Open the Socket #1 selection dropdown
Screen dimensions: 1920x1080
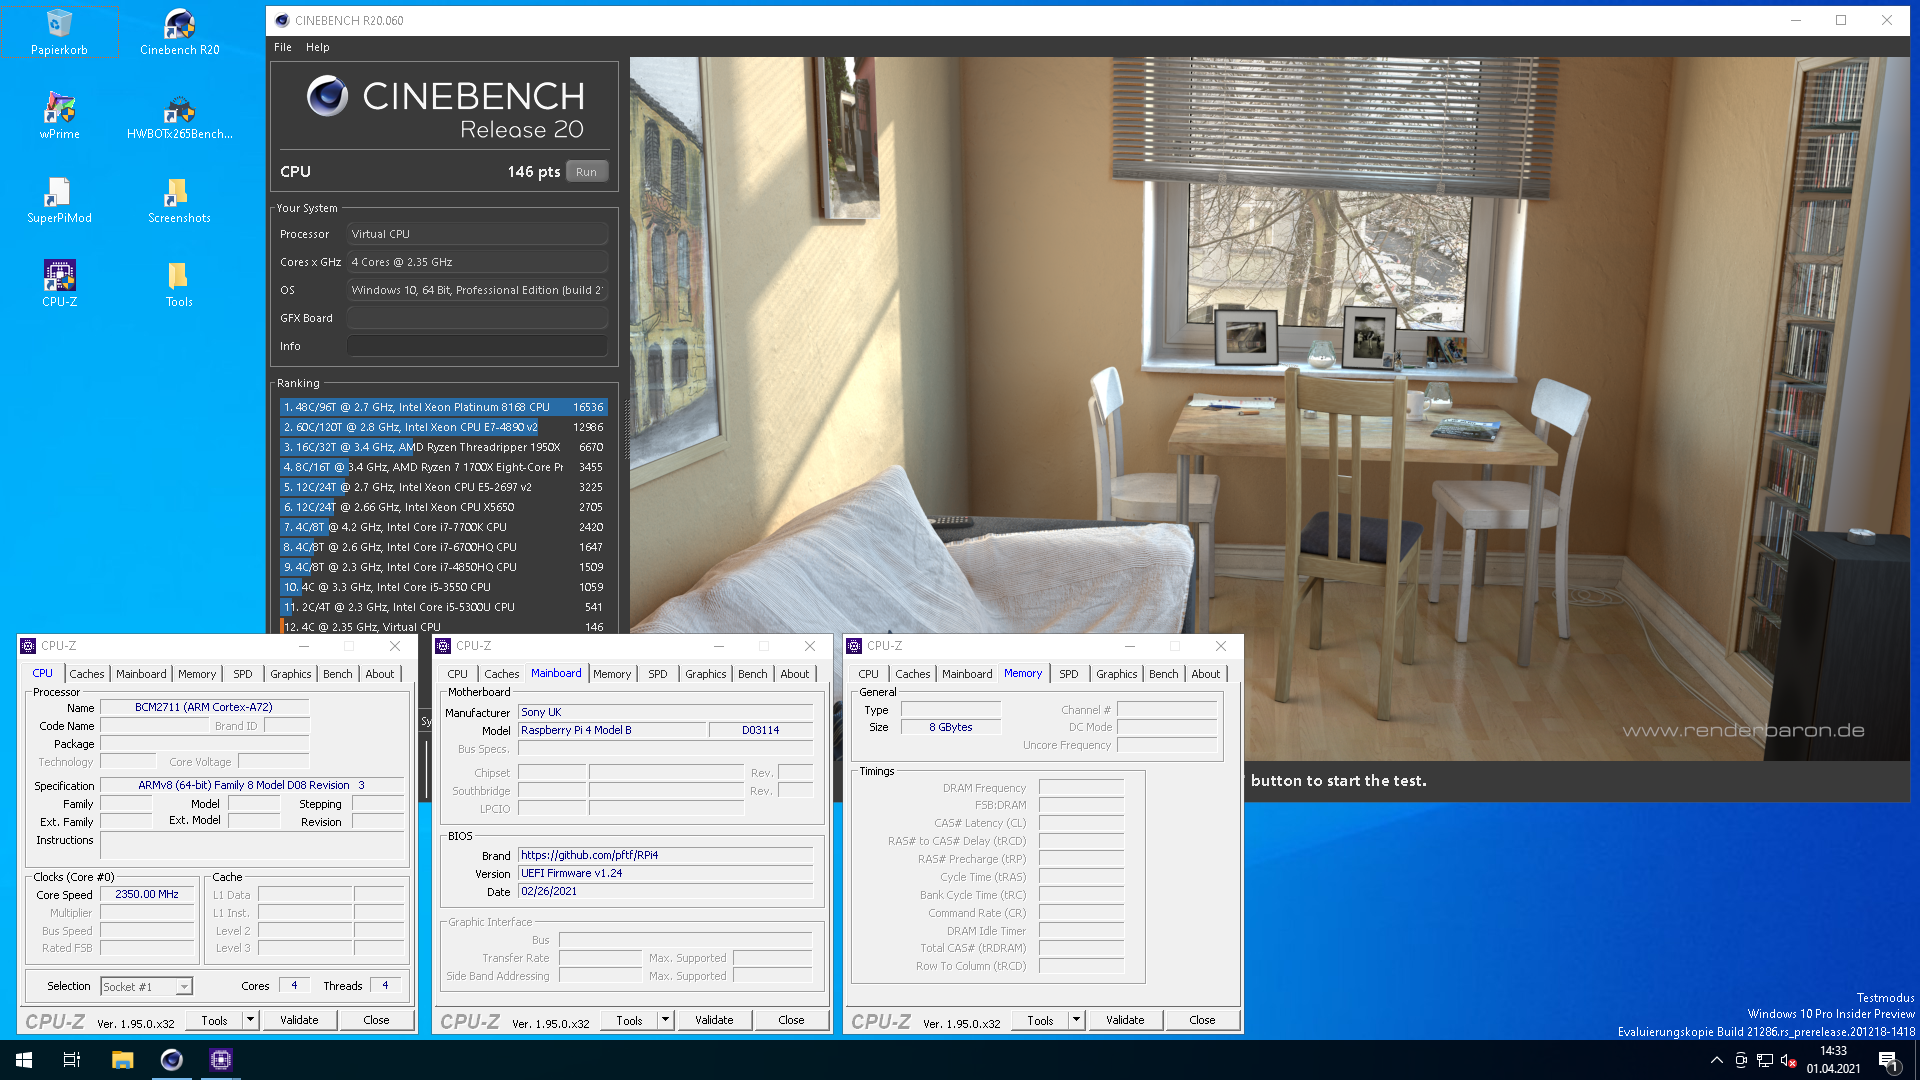pyautogui.click(x=147, y=987)
